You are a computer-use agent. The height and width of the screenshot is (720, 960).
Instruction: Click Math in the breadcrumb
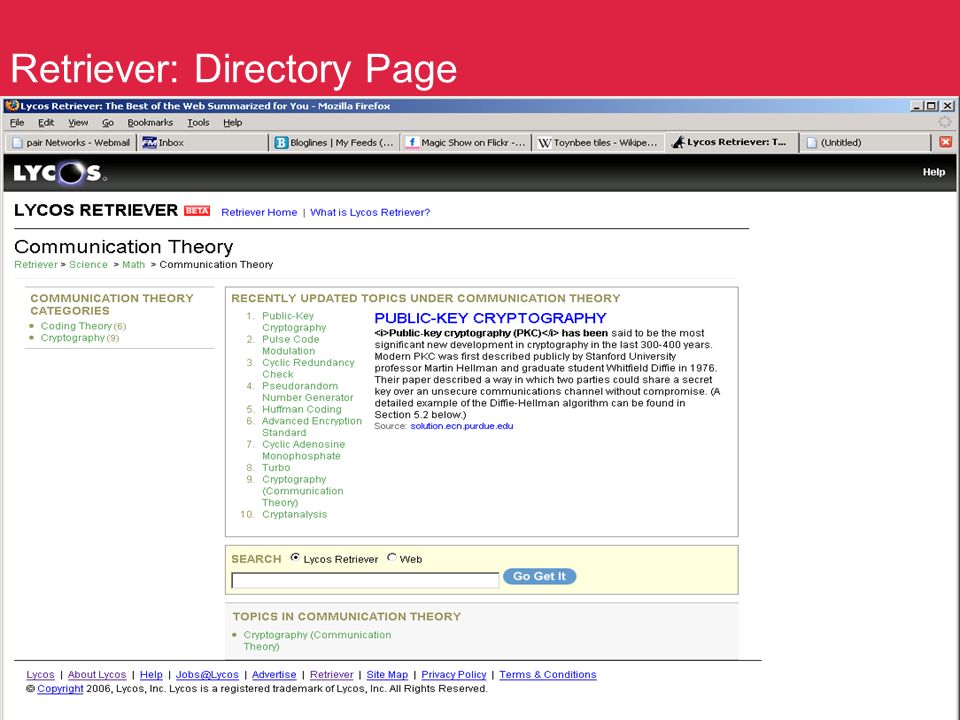(x=133, y=264)
